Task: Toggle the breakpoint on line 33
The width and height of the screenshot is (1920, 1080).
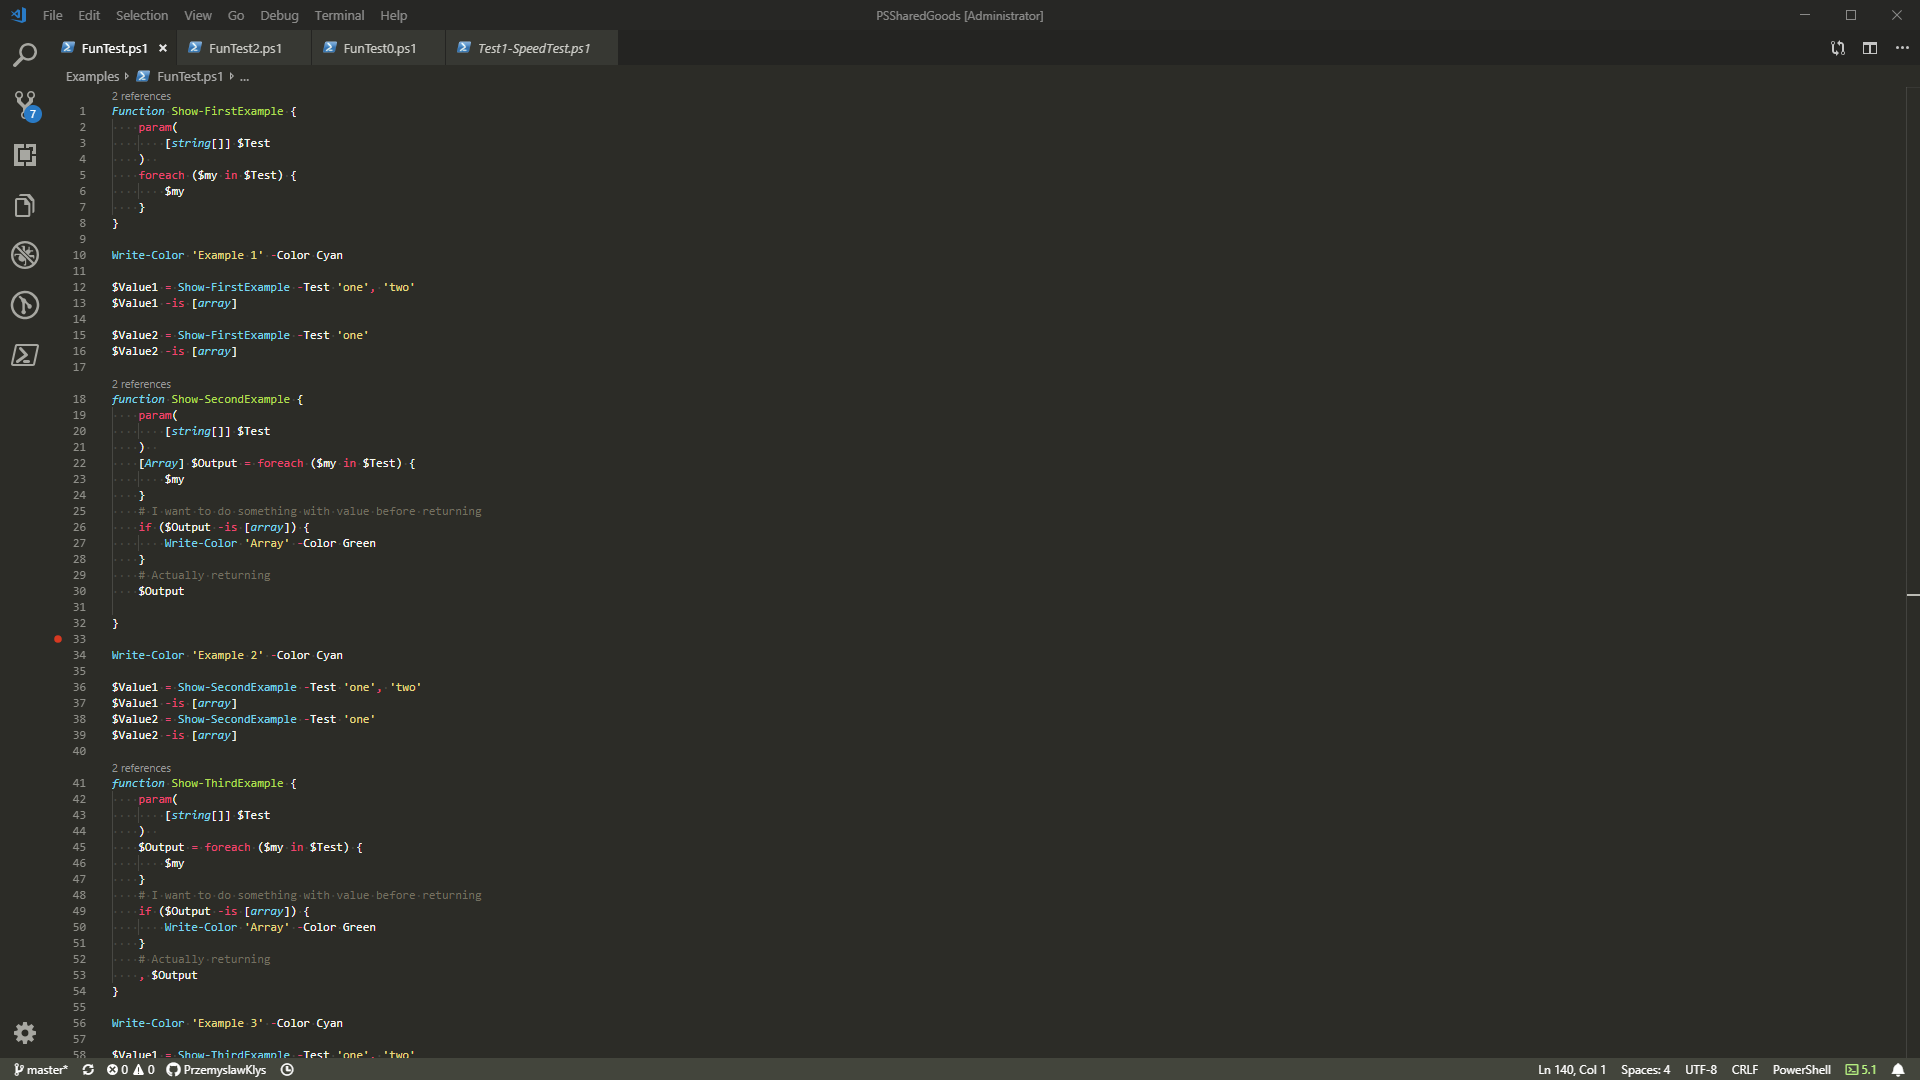Action: (57, 639)
